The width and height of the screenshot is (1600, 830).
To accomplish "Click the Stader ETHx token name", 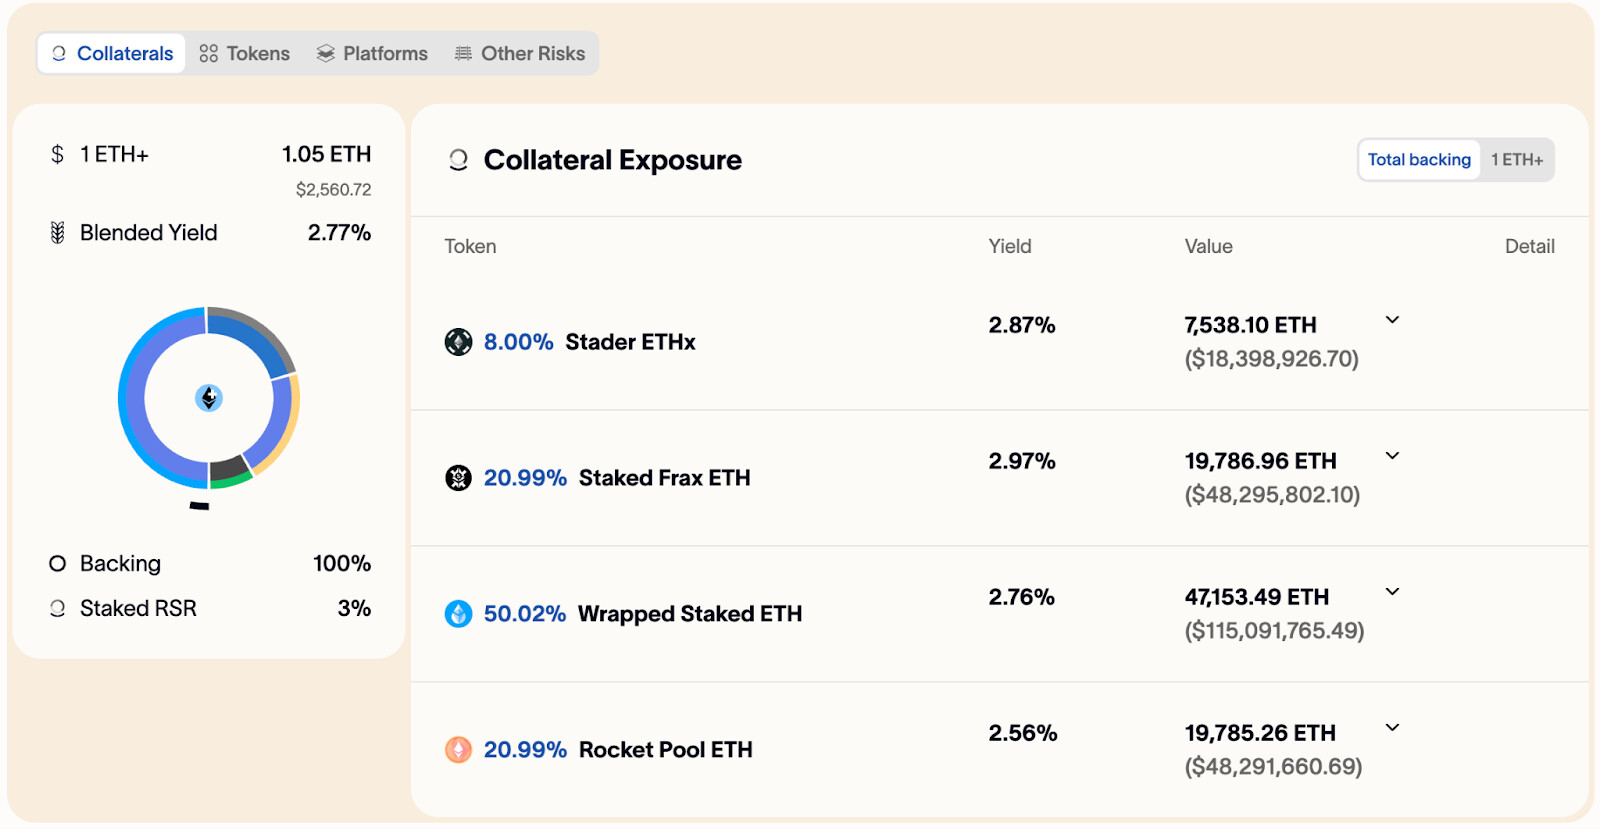I will pyautogui.click(x=630, y=342).
